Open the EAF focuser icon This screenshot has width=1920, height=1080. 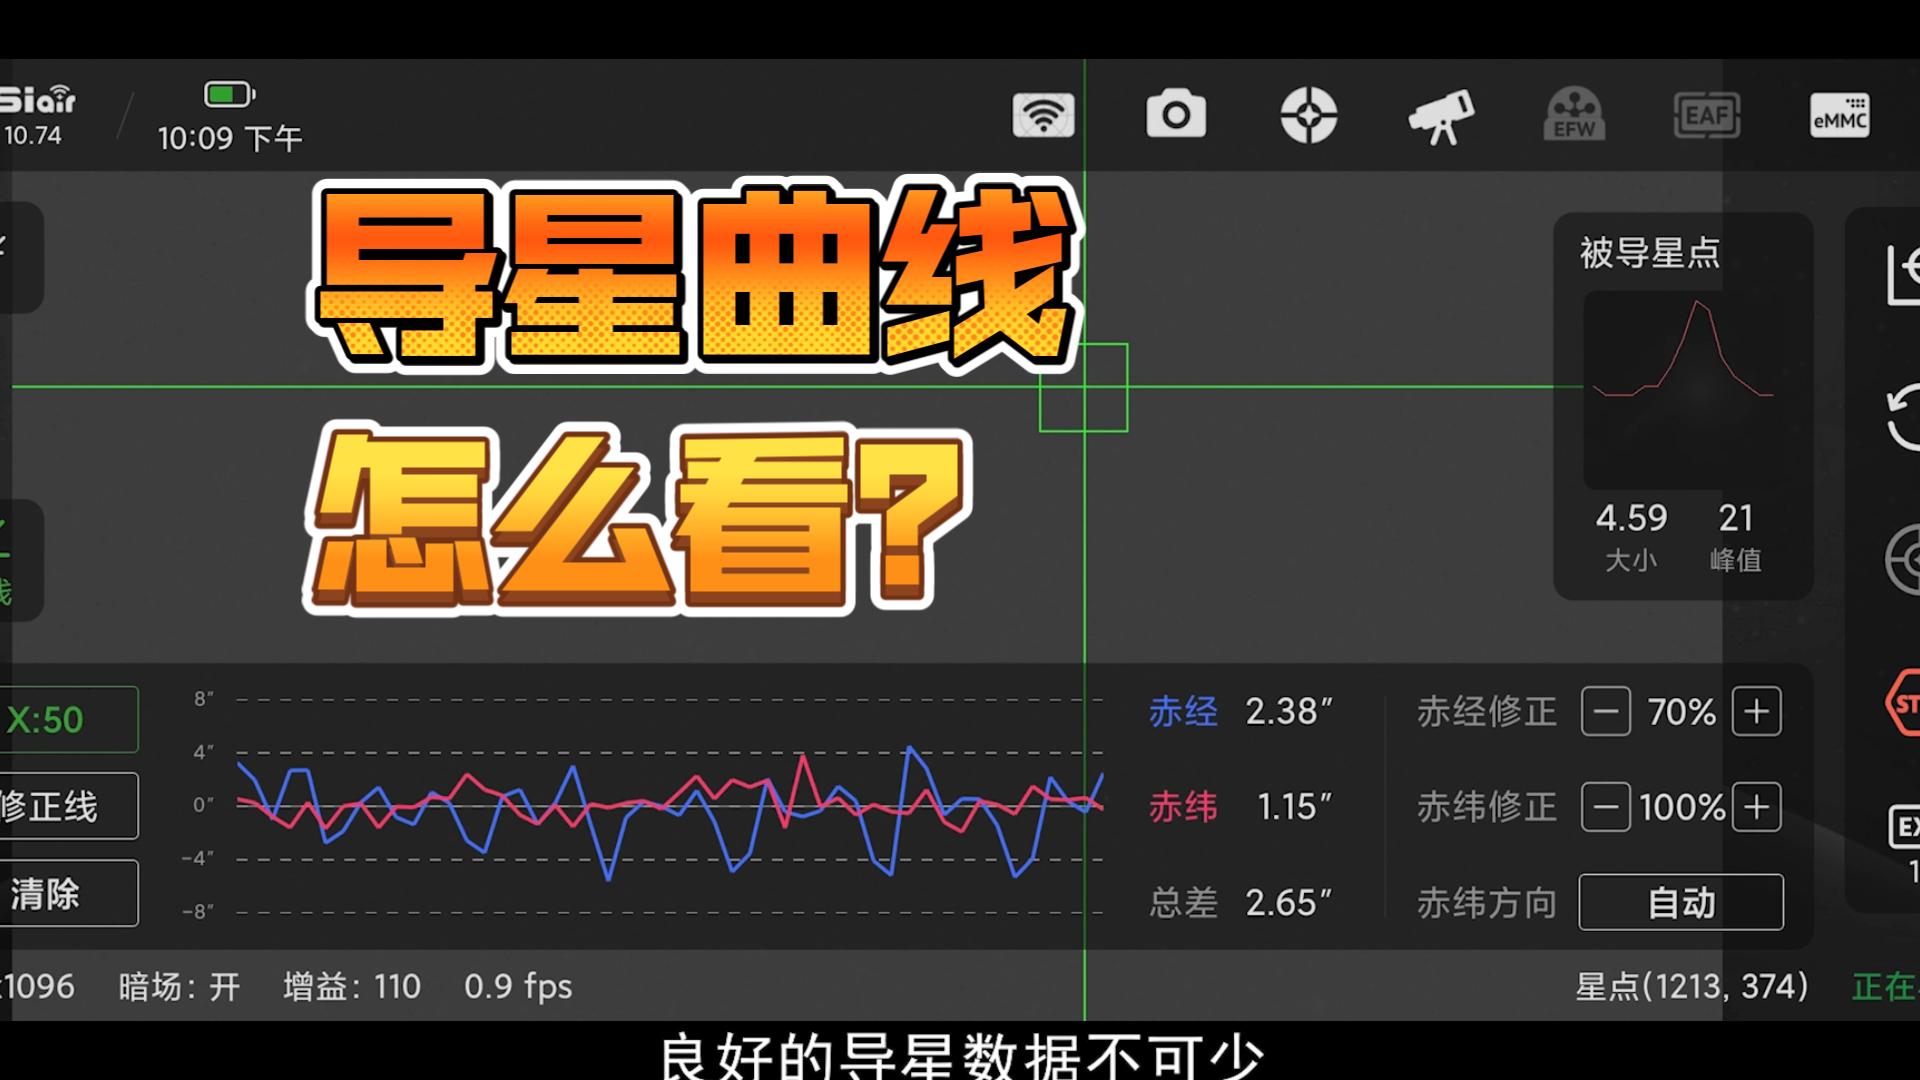1707,115
